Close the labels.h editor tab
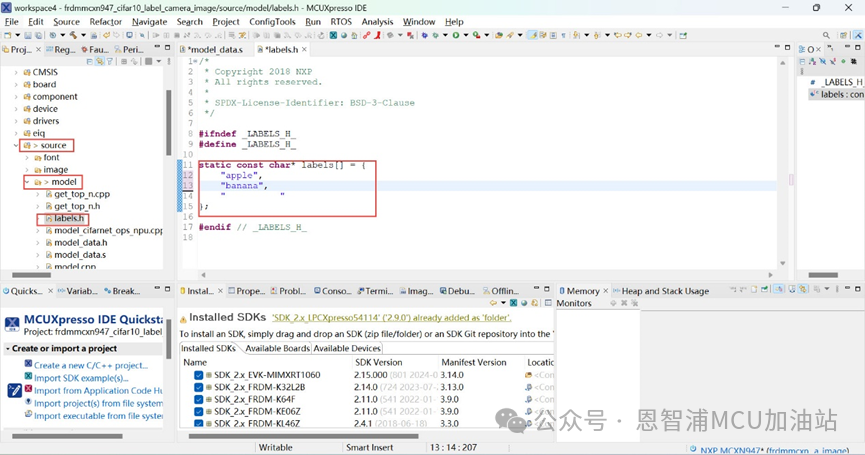Image resolution: width=865 pixels, height=455 pixels. pyautogui.click(x=304, y=49)
